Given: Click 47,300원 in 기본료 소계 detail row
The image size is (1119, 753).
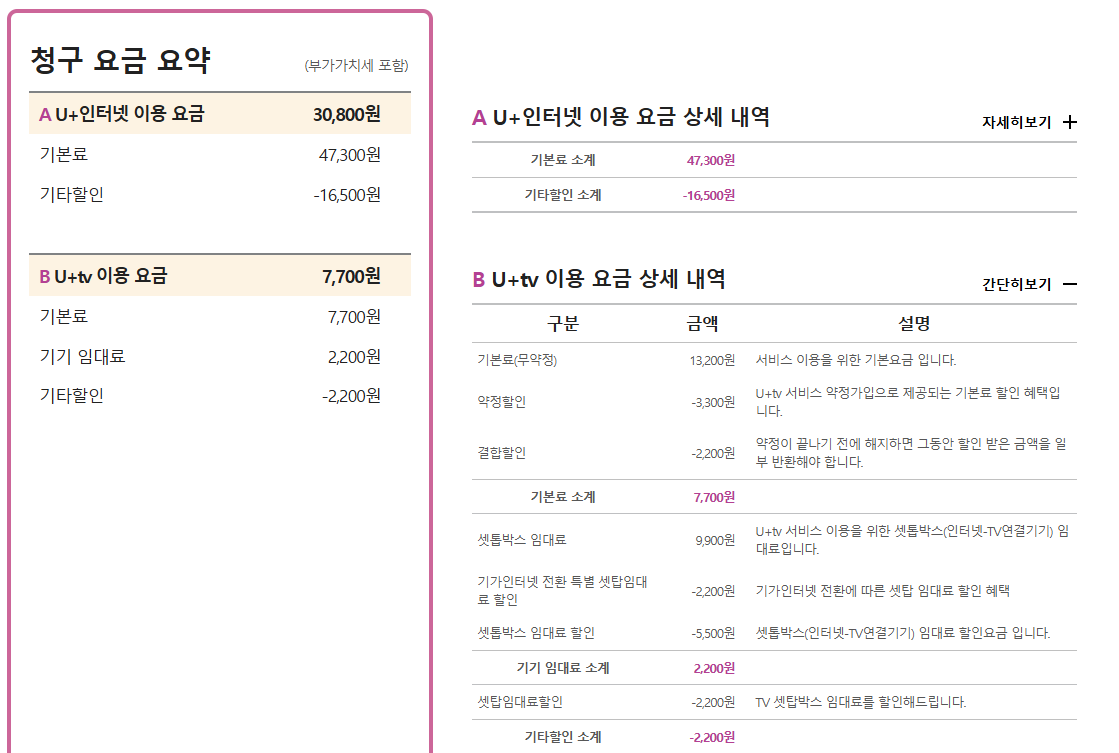Looking at the screenshot, I should [711, 161].
